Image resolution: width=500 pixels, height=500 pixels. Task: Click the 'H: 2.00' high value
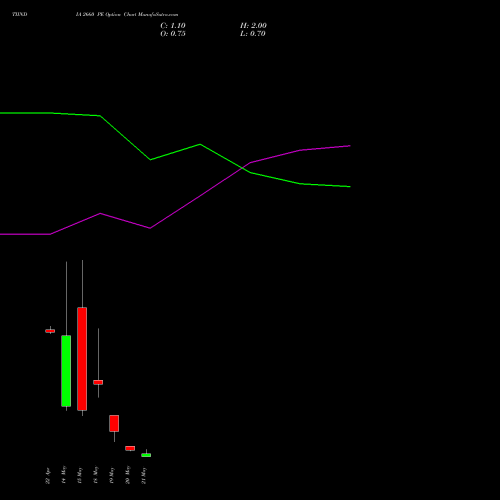click(x=253, y=26)
